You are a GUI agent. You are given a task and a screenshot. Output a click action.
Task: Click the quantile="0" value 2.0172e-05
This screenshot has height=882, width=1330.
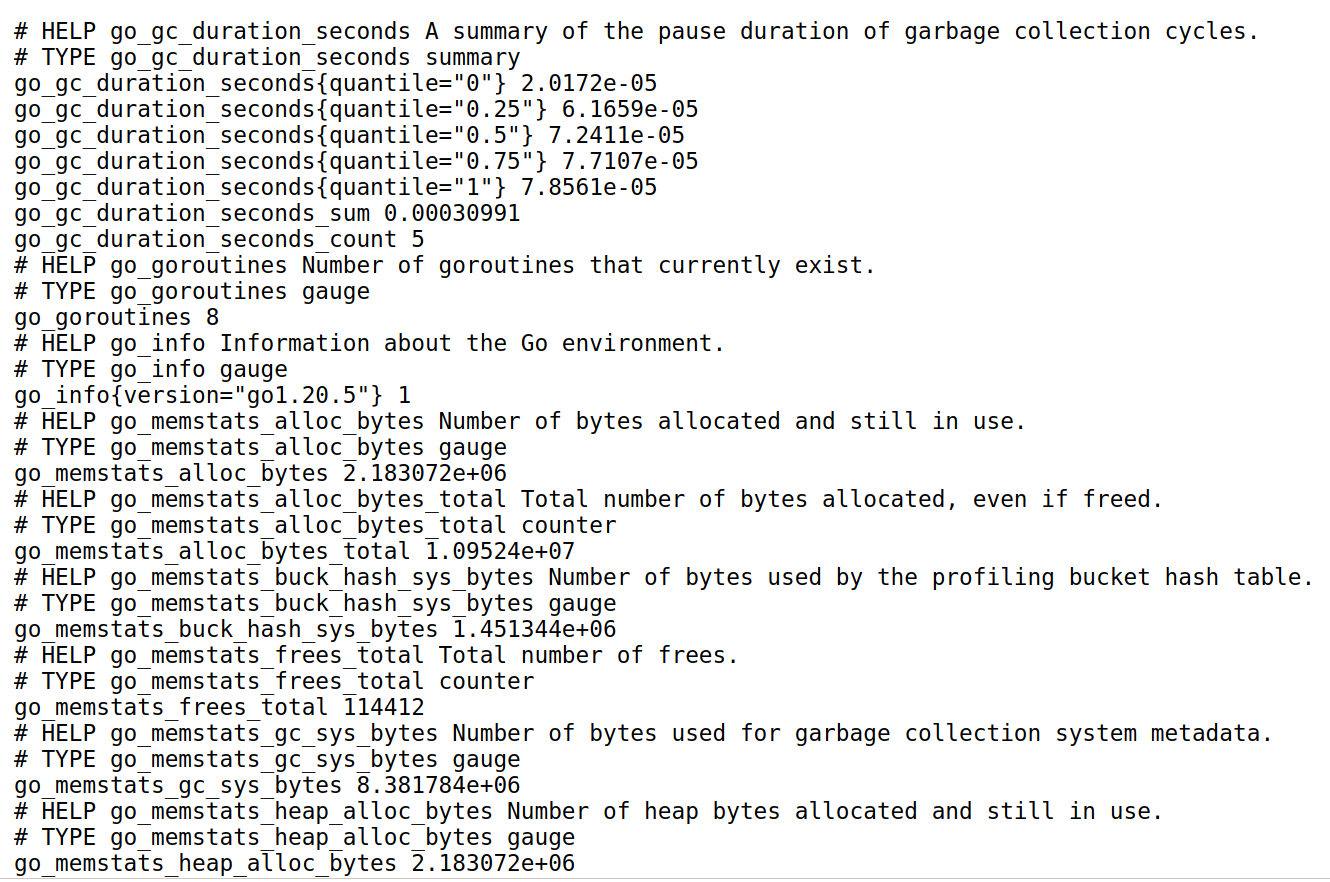pos(589,84)
